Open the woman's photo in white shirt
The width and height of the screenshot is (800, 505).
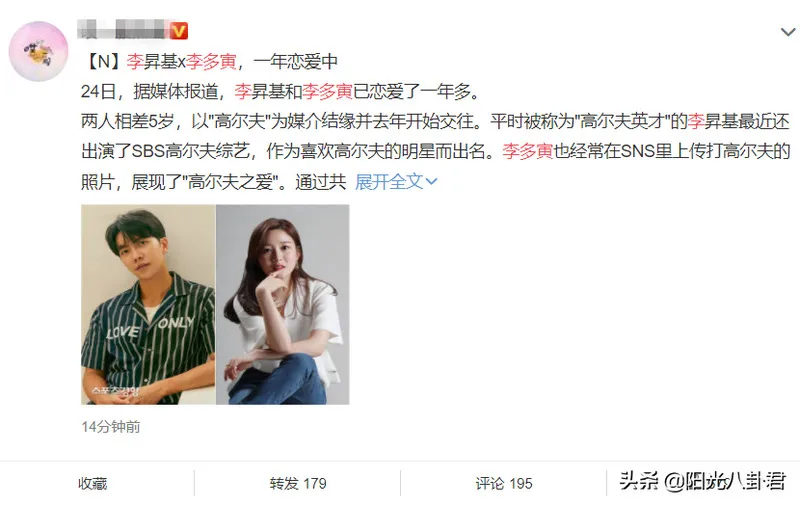pyautogui.click(x=283, y=305)
